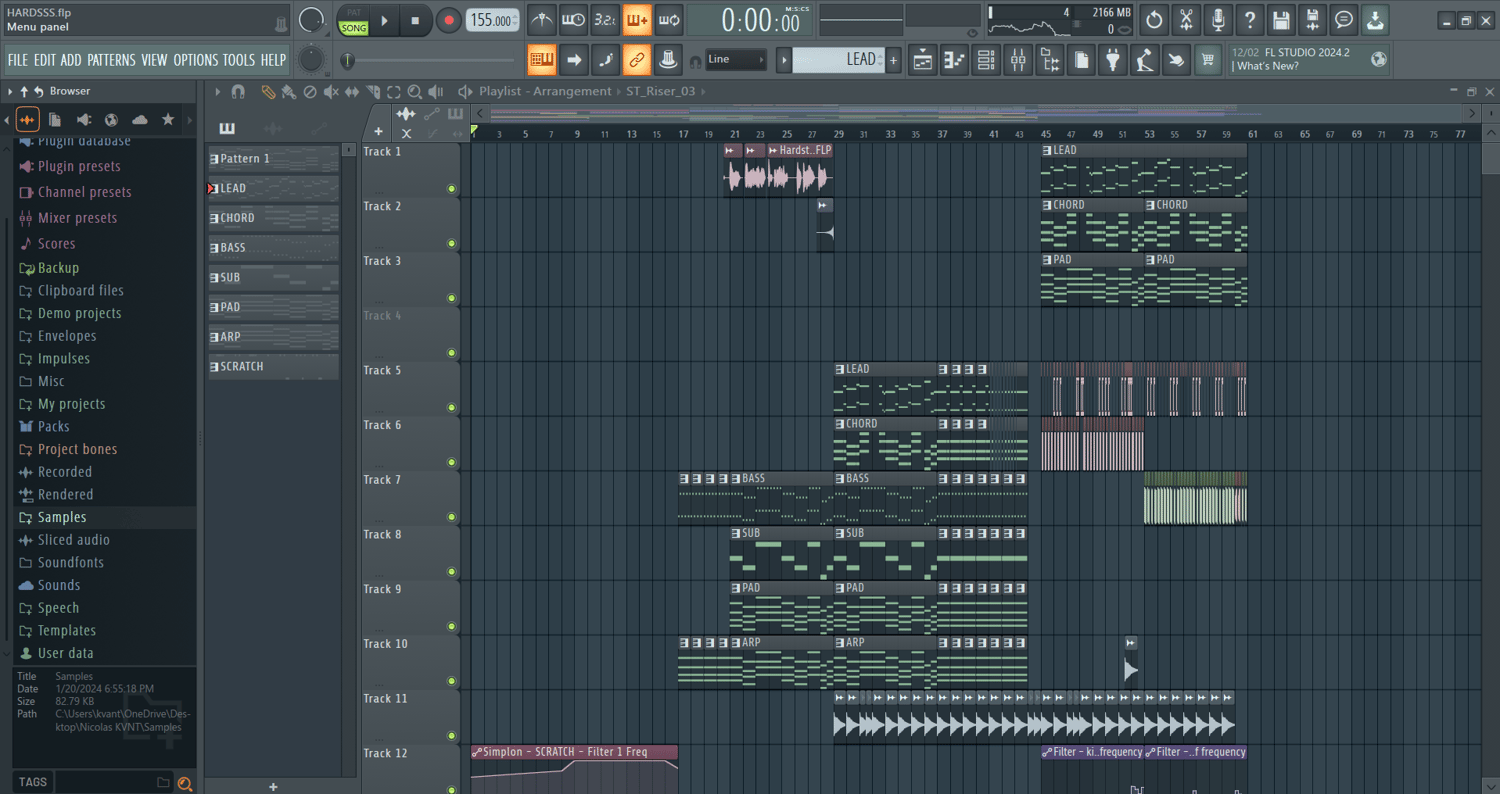Select the playlist paint brush tool
1500x794 pixels.
click(x=288, y=92)
